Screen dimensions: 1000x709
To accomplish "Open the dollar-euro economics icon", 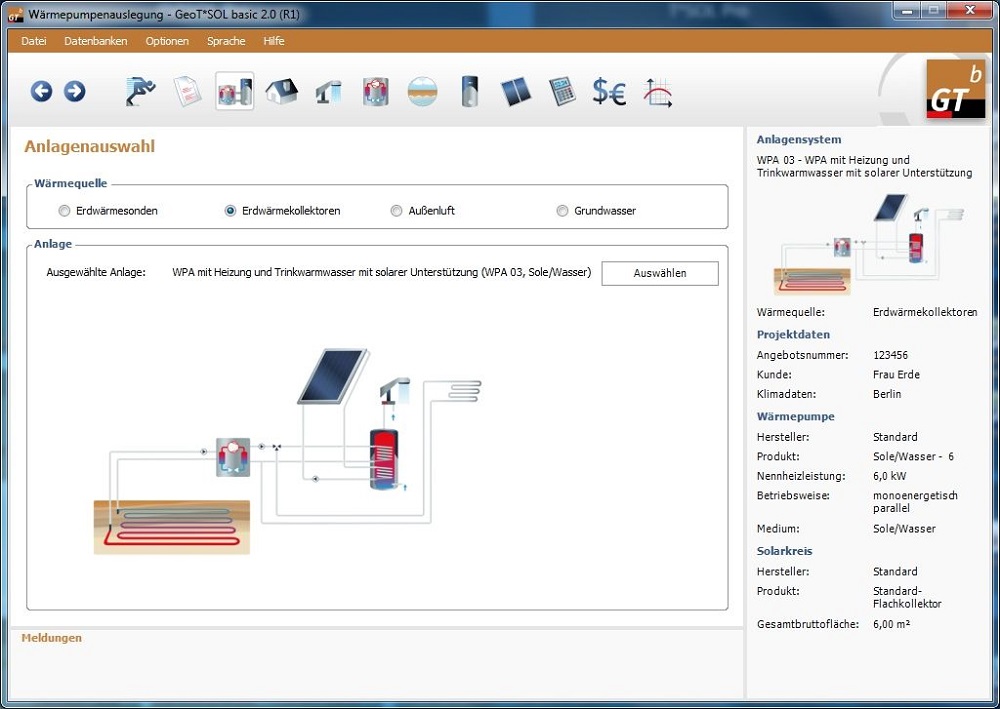I will [x=608, y=92].
